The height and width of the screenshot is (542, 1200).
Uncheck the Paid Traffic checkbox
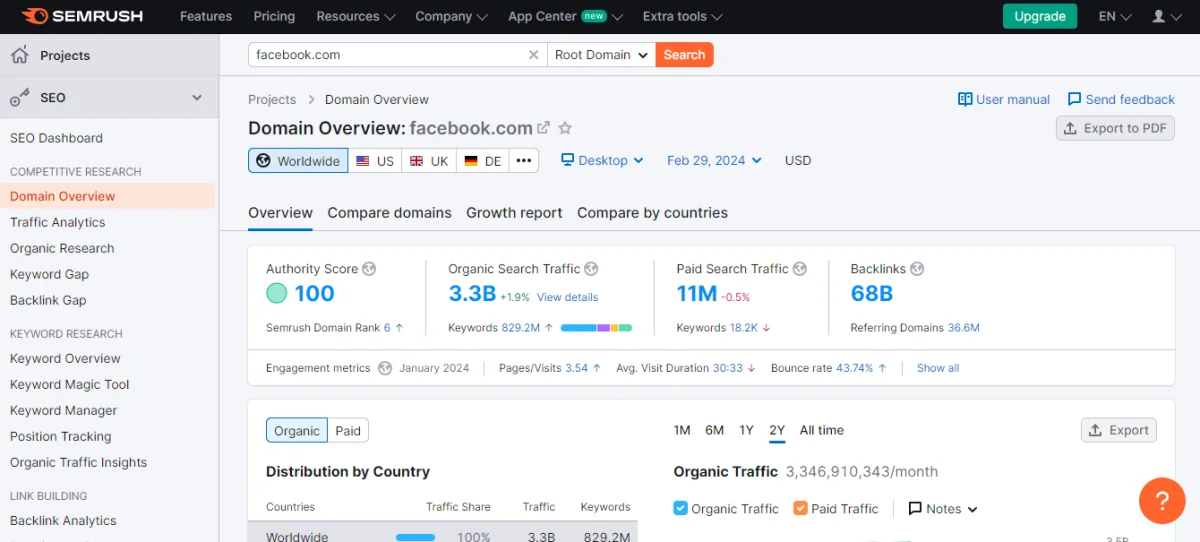[x=800, y=508]
